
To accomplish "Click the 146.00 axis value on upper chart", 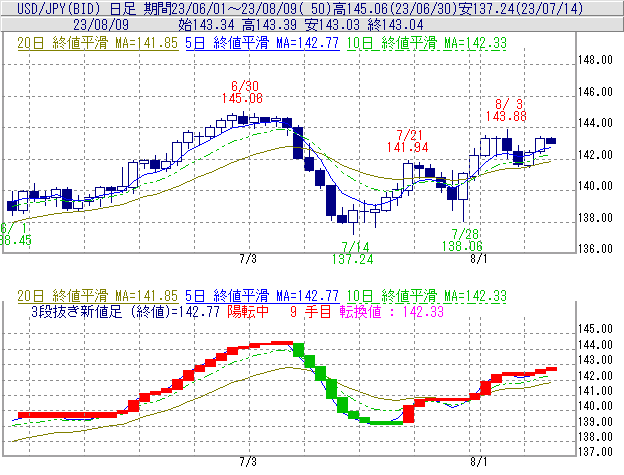I will coord(595,92).
